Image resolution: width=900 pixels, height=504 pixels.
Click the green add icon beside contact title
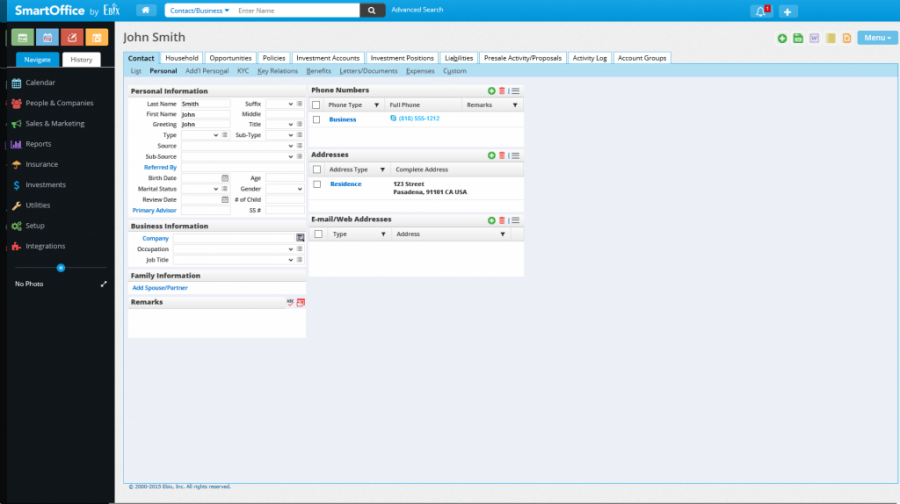pyautogui.click(x=782, y=38)
